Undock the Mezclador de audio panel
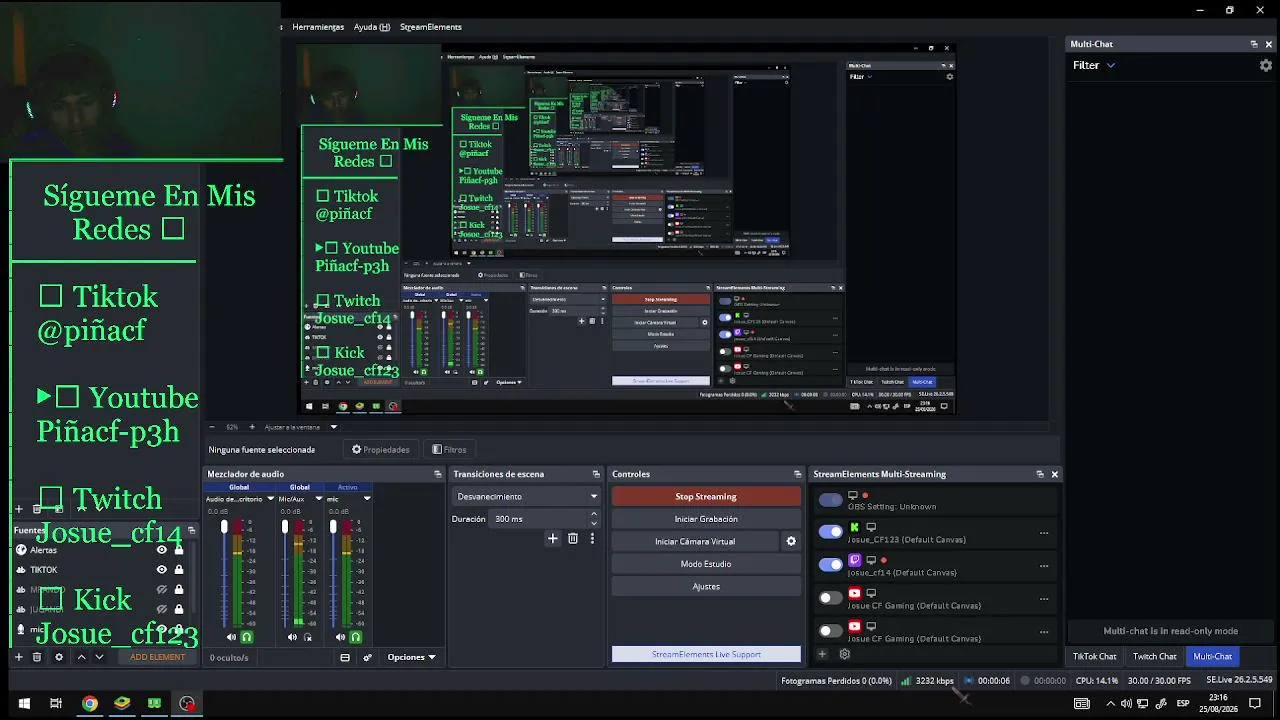 coord(437,474)
